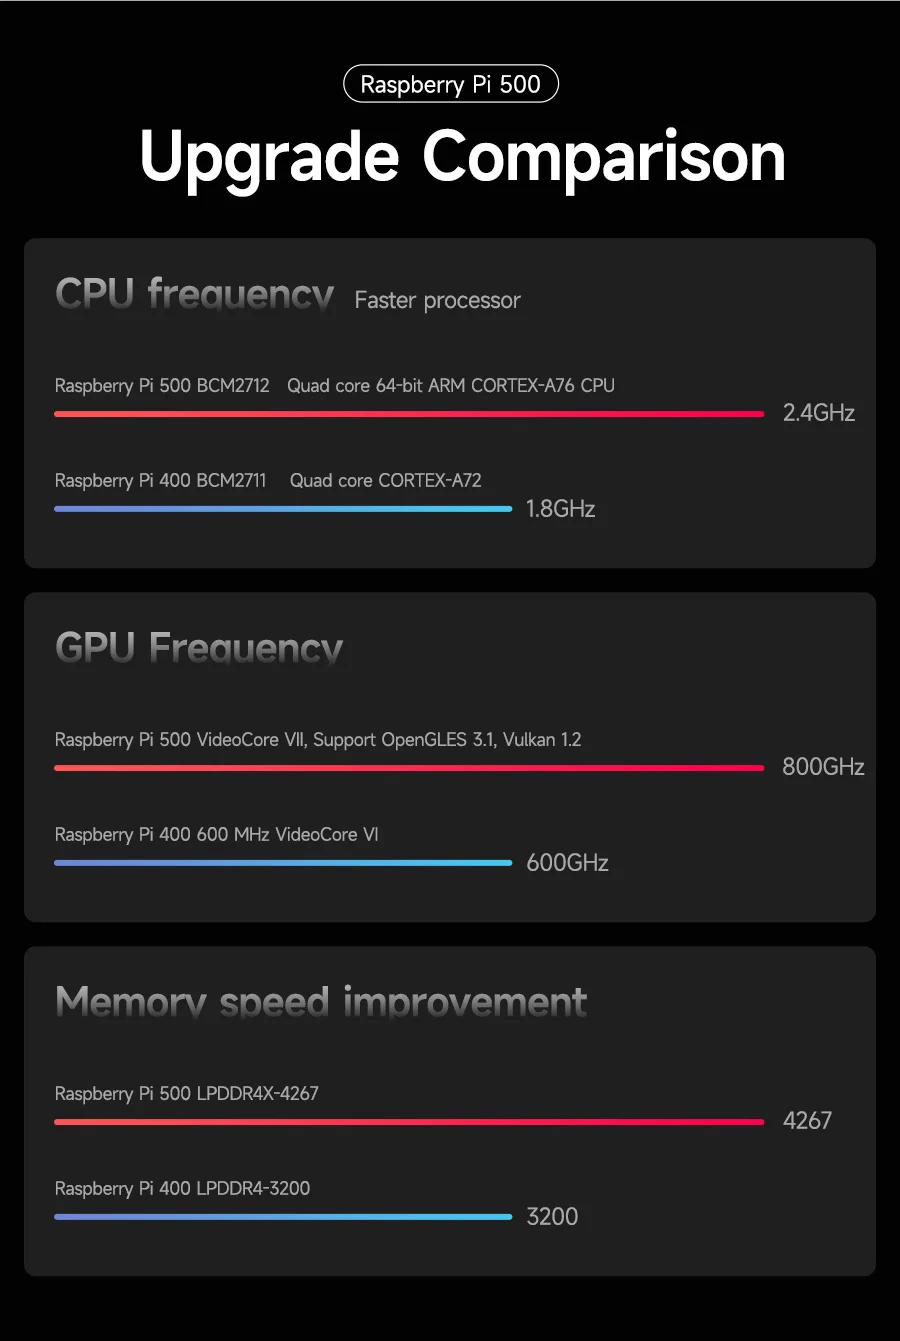Click the Faster processor subtitle
This screenshot has width=900, height=1341.
coord(437,300)
